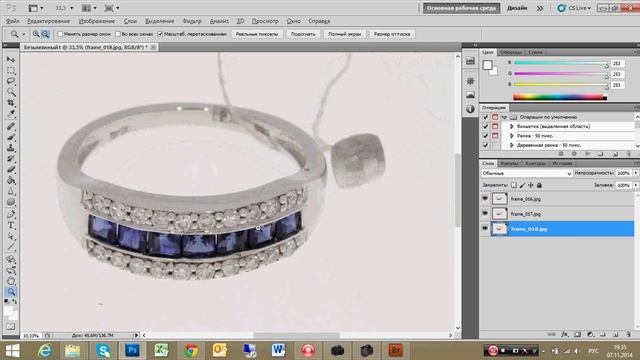Select the Pen tool
The height and width of the screenshot is (360, 640).
pos(11,214)
